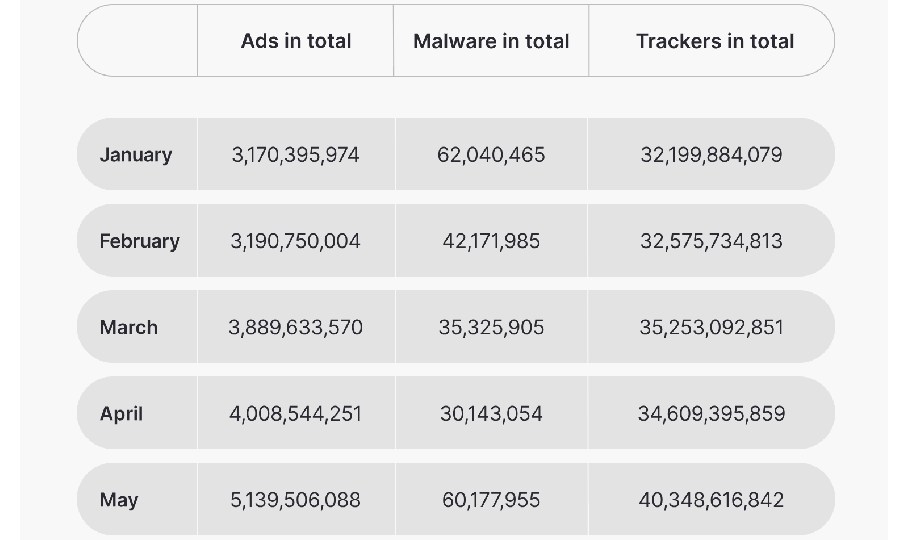The width and height of the screenshot is (900, 540).
Task: Click May malware value 60,177,955
Action: 491,499
